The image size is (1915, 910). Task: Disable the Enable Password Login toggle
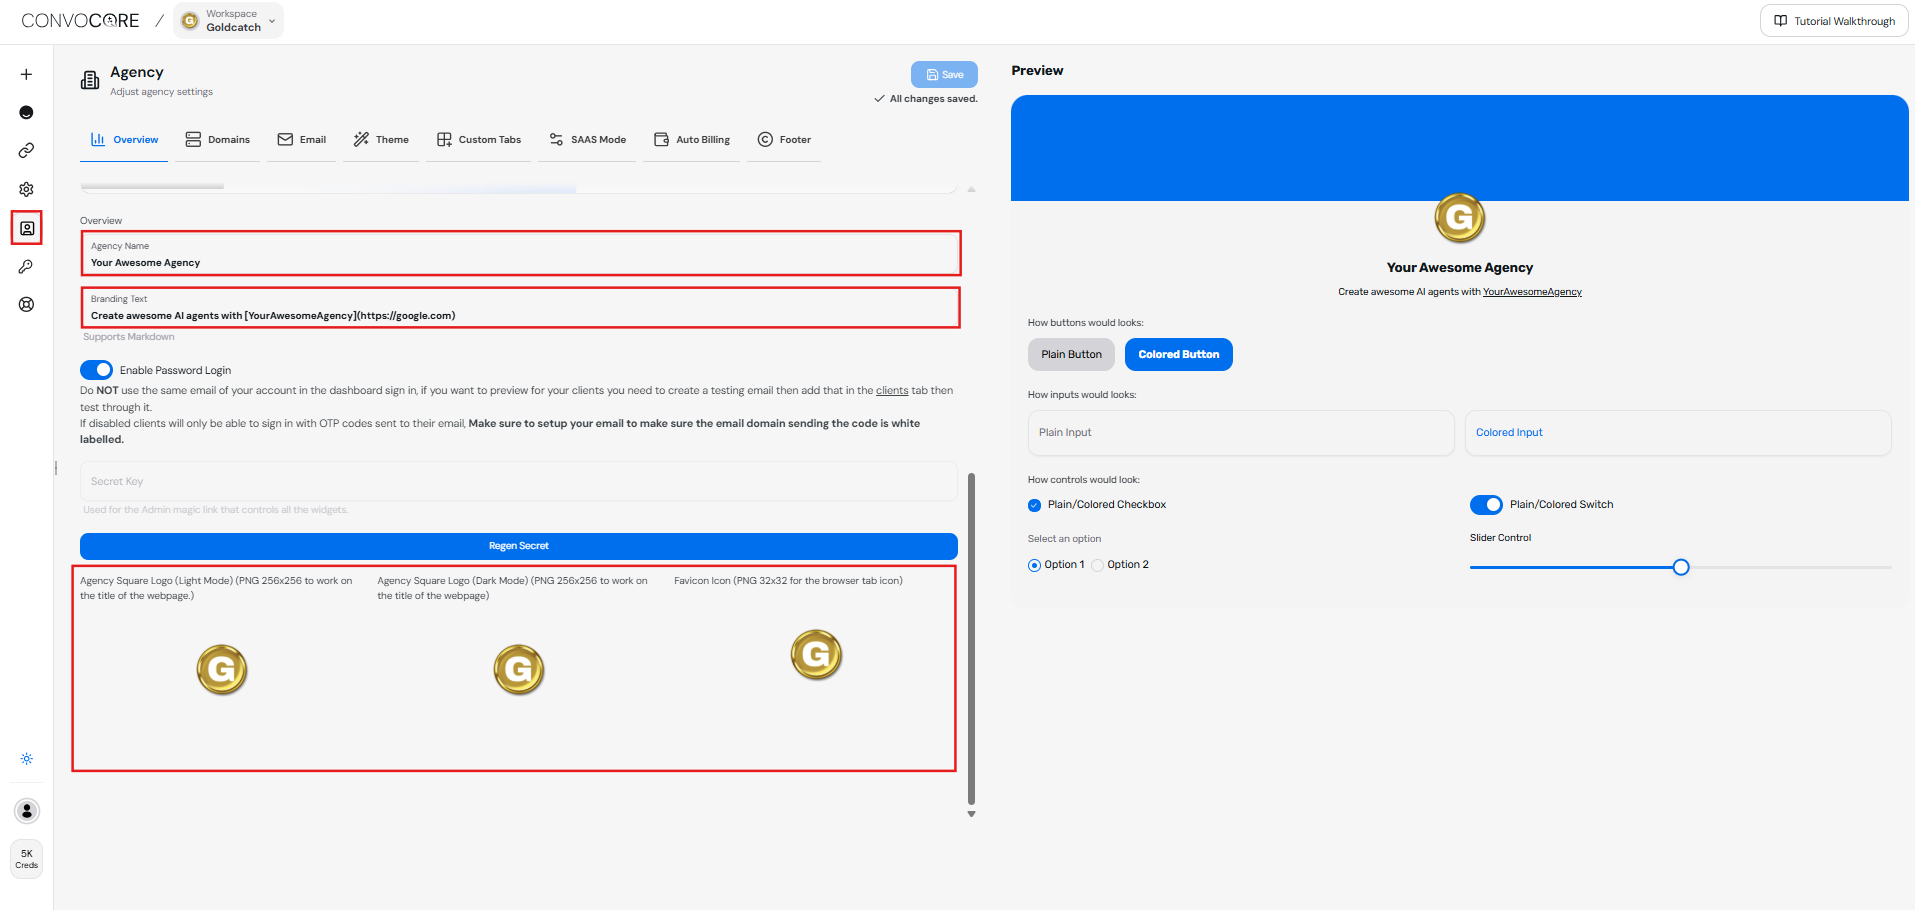point(96,369)
